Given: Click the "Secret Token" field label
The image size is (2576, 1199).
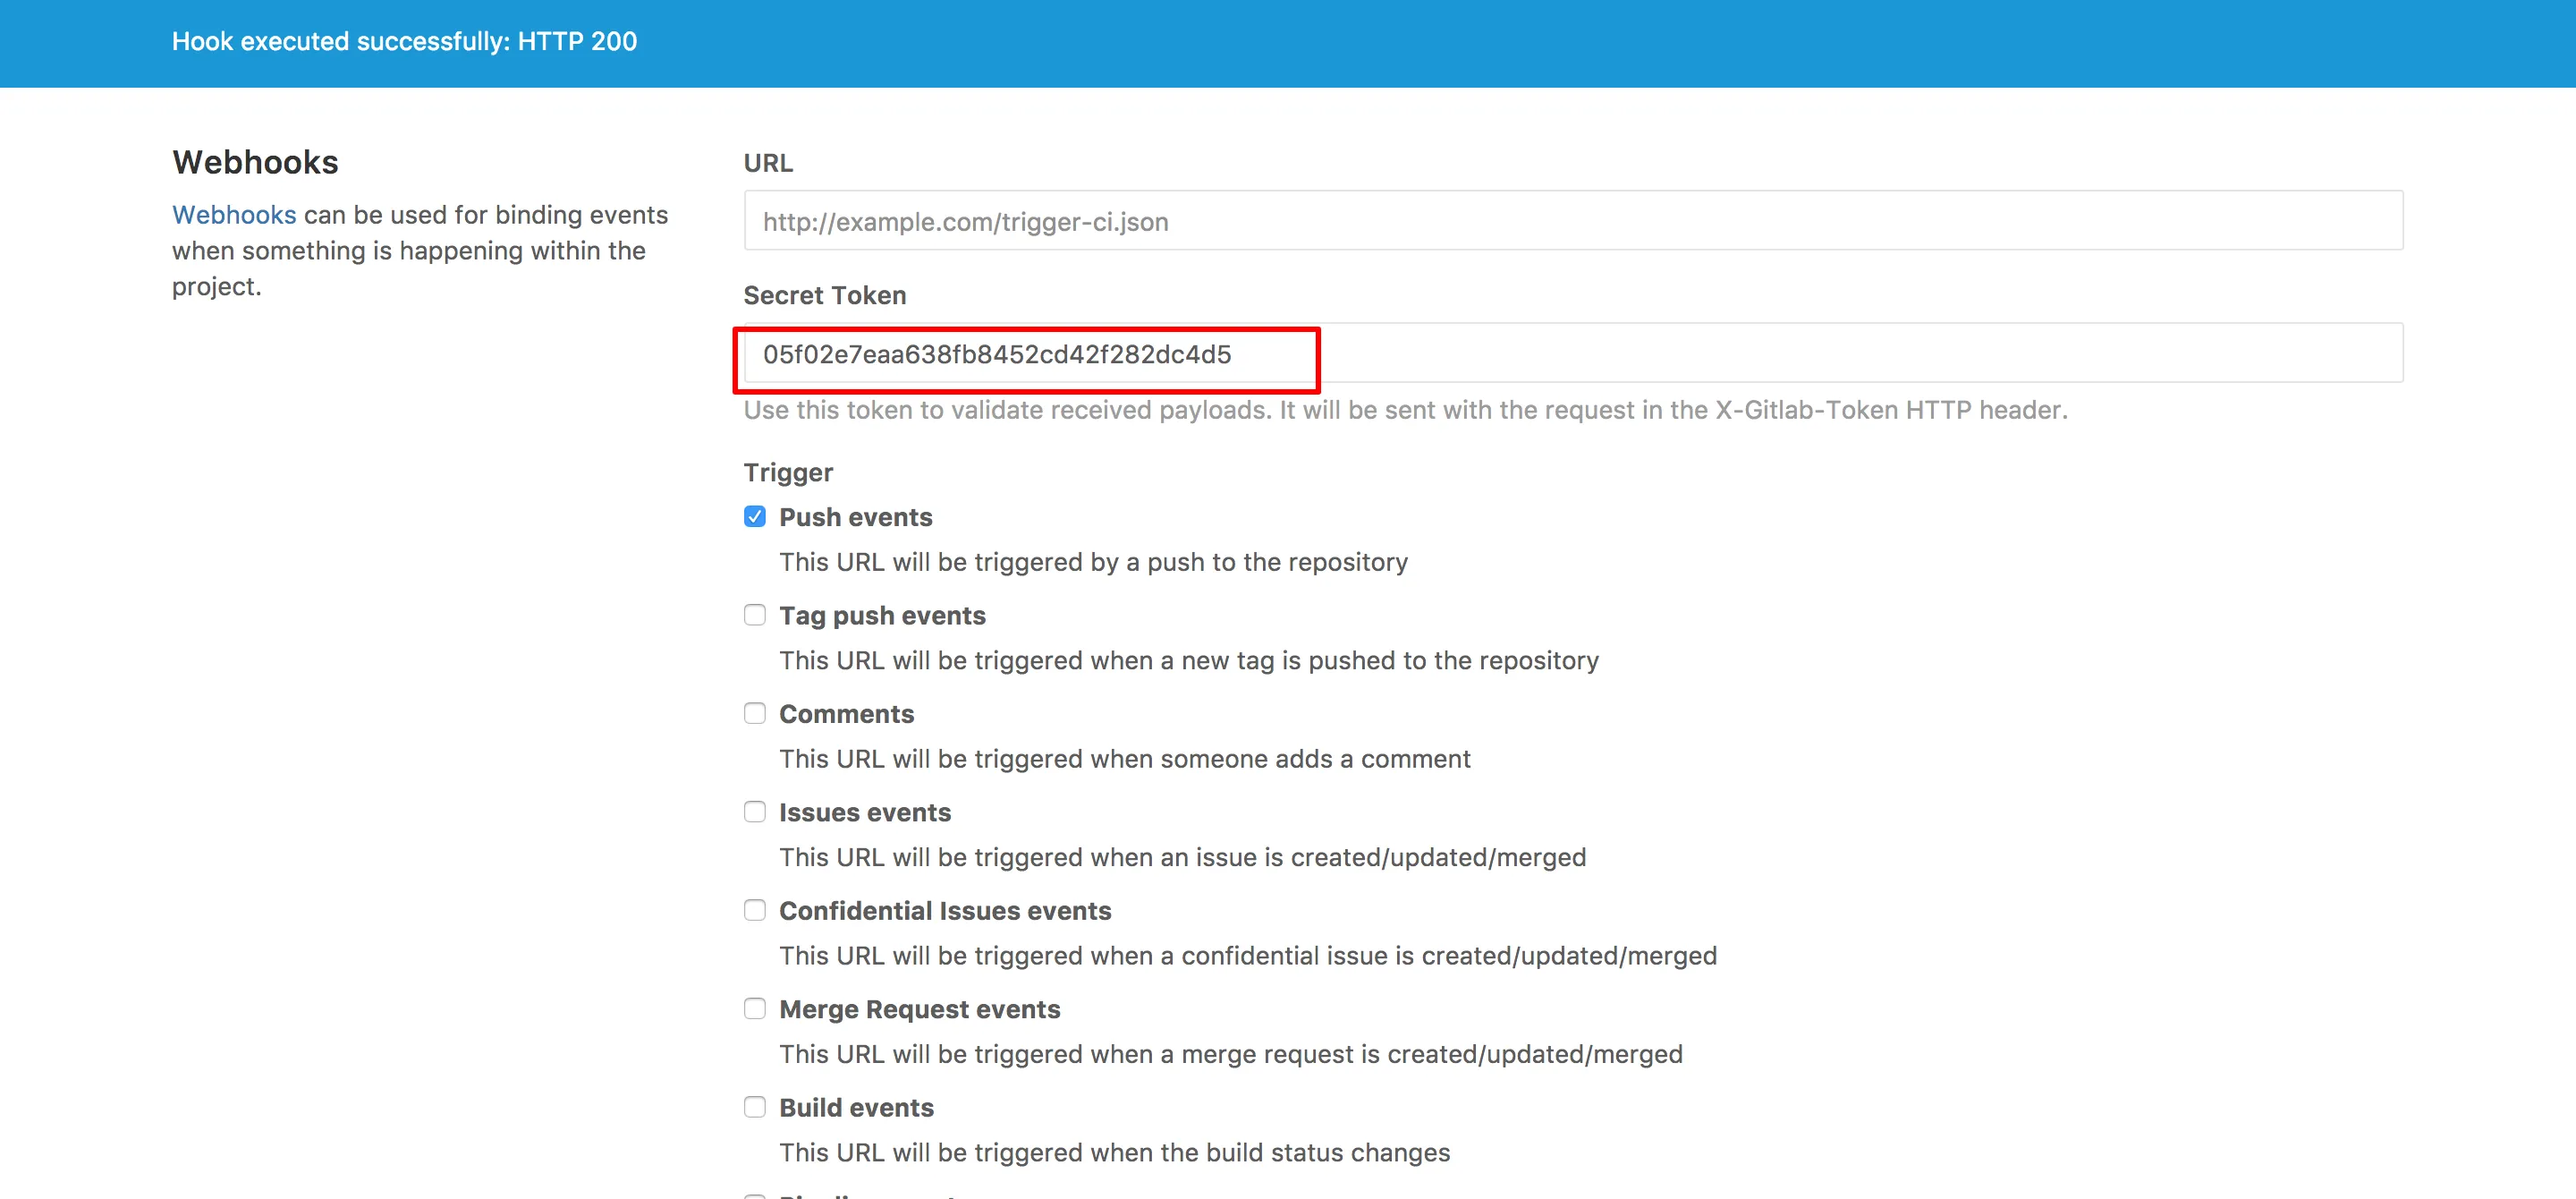Looking at the screenshot, I should 824,296.
